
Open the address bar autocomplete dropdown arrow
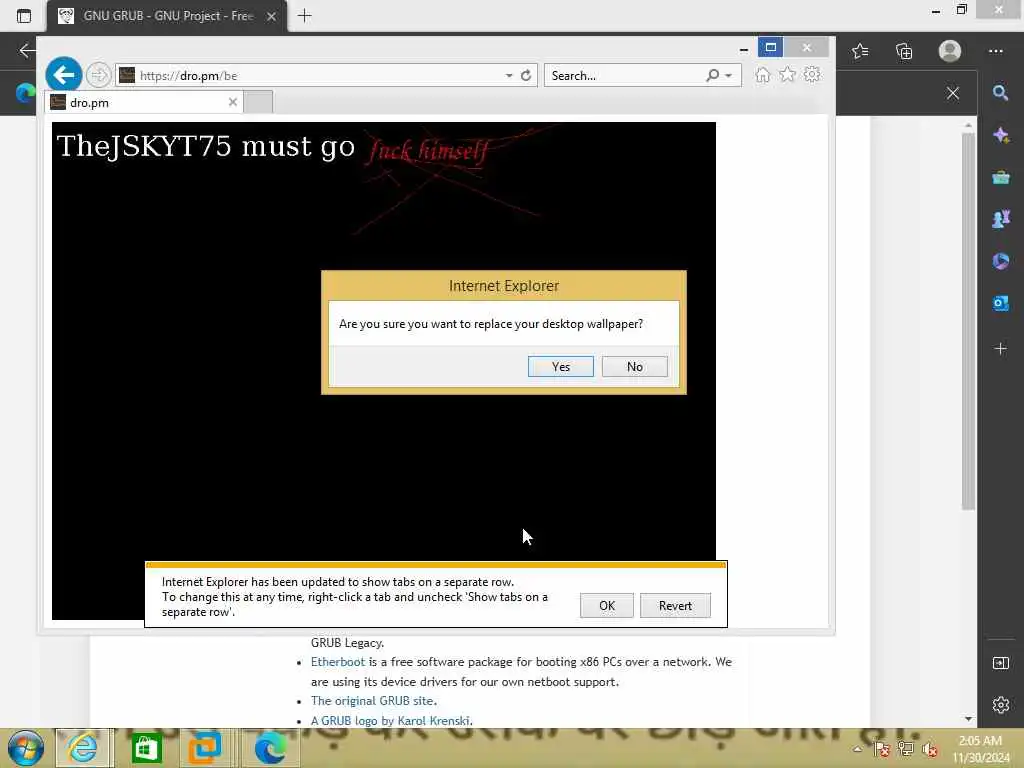509,76
